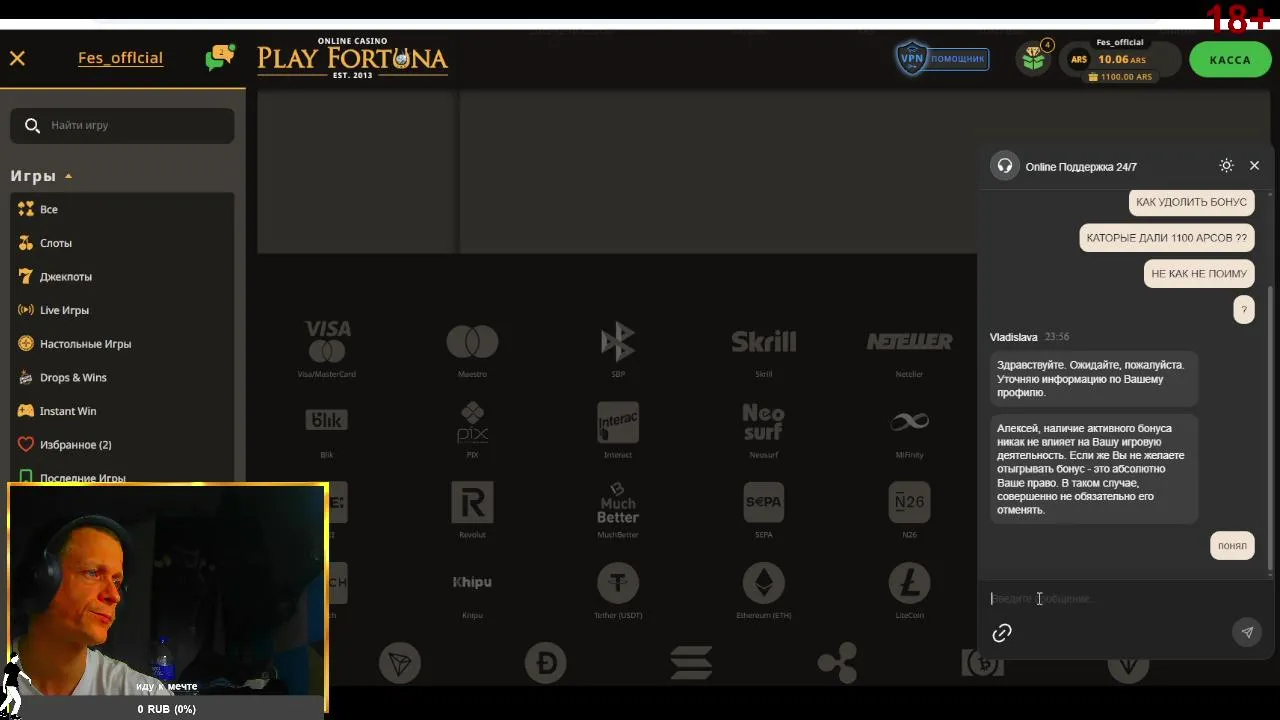This screenshot has height=720, width=1280.
Task: Click the chat conversation scrollbar
Action: tap(1270, 430)
